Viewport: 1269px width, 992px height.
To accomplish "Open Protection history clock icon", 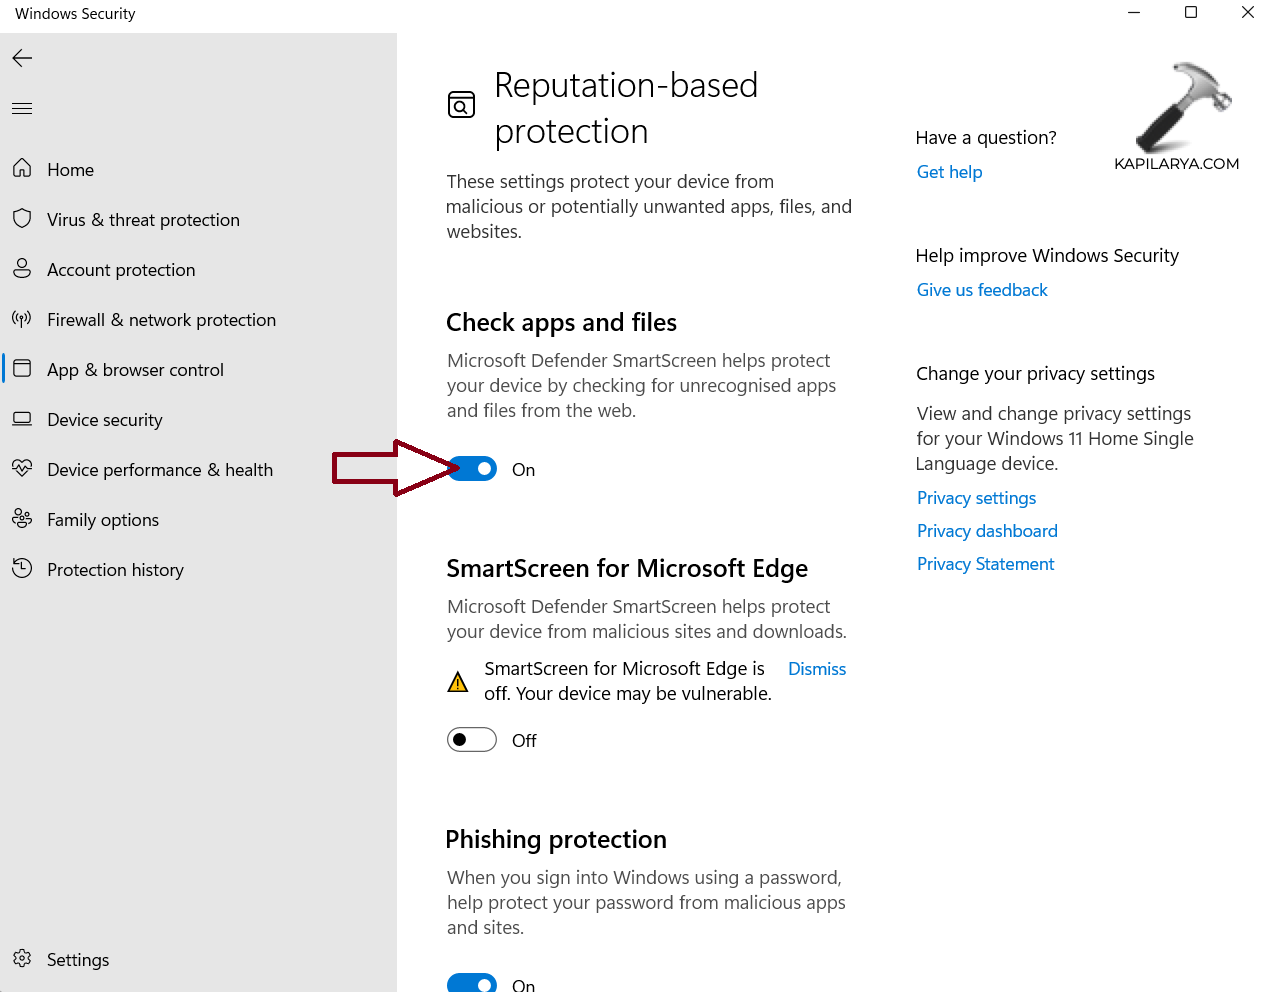I will [x=22, y=569].
